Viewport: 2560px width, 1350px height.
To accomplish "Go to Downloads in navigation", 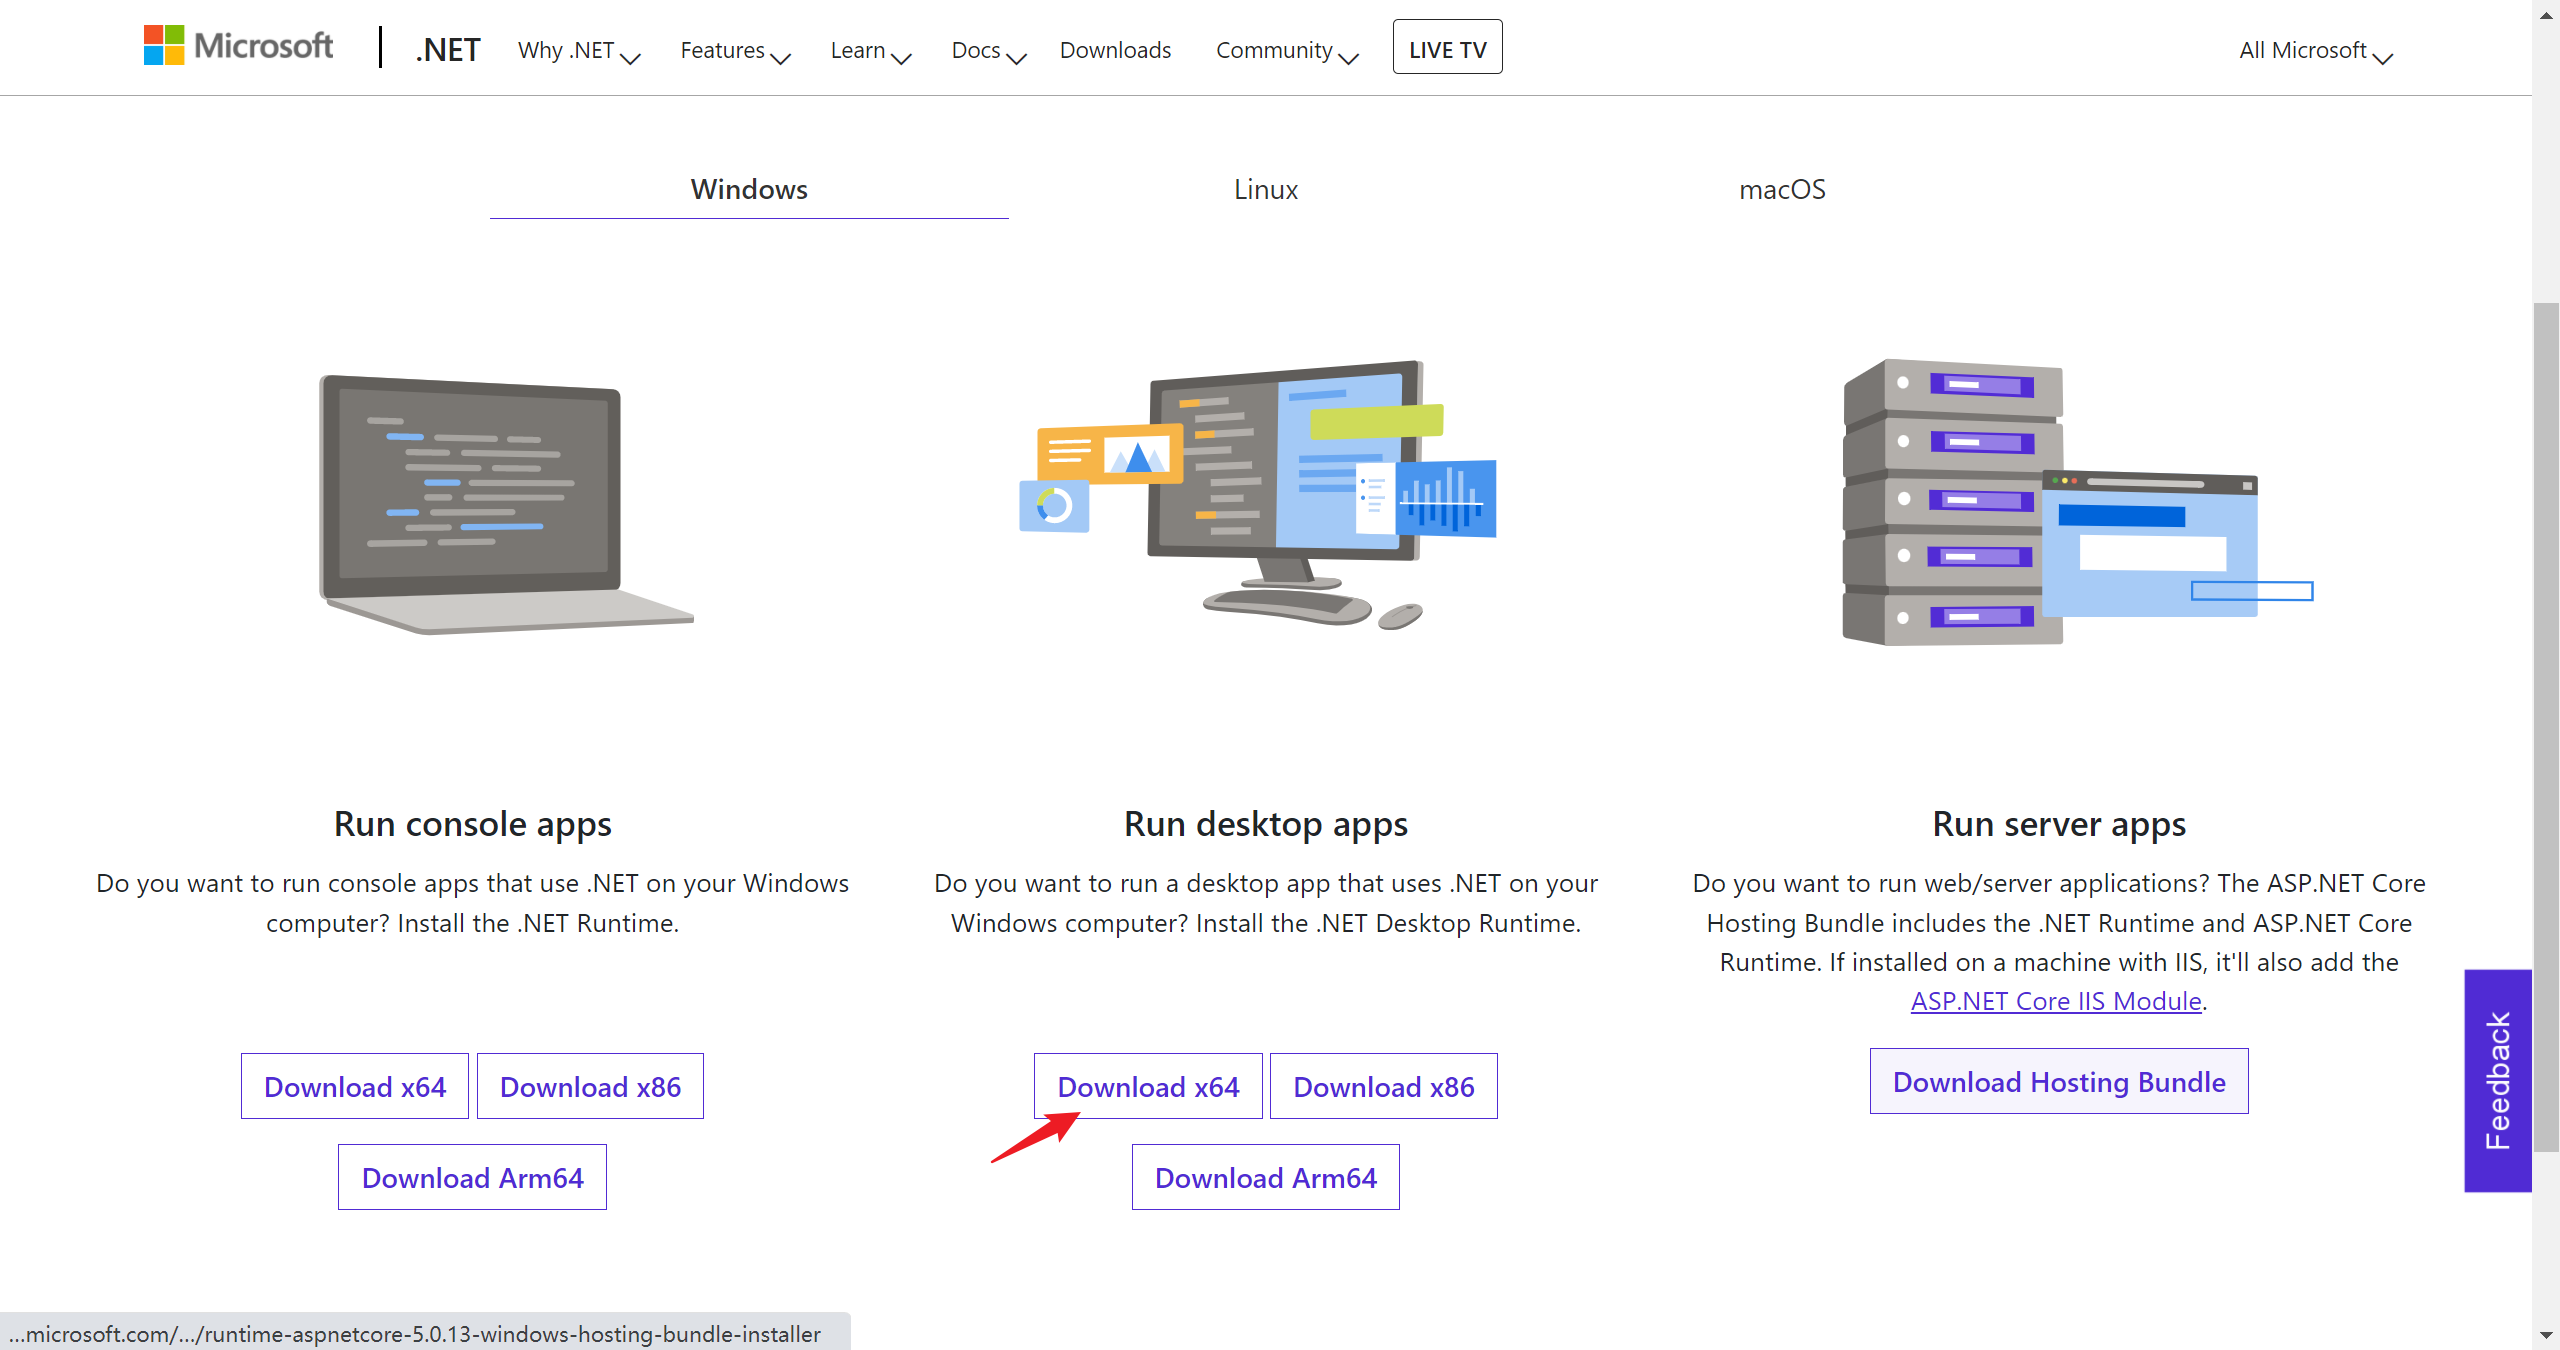I will coord(1115,51).
